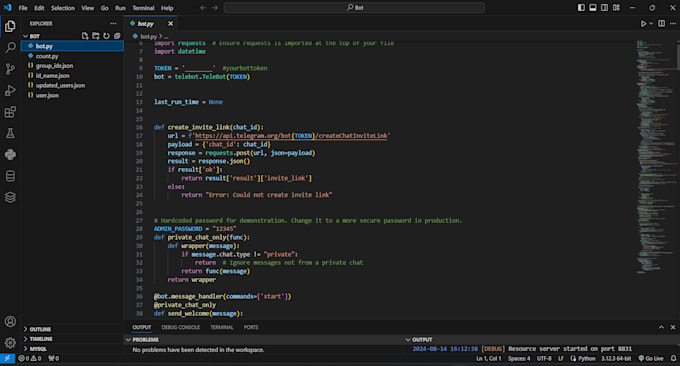Go back in navigation history
680x366 pixels.
203,8
